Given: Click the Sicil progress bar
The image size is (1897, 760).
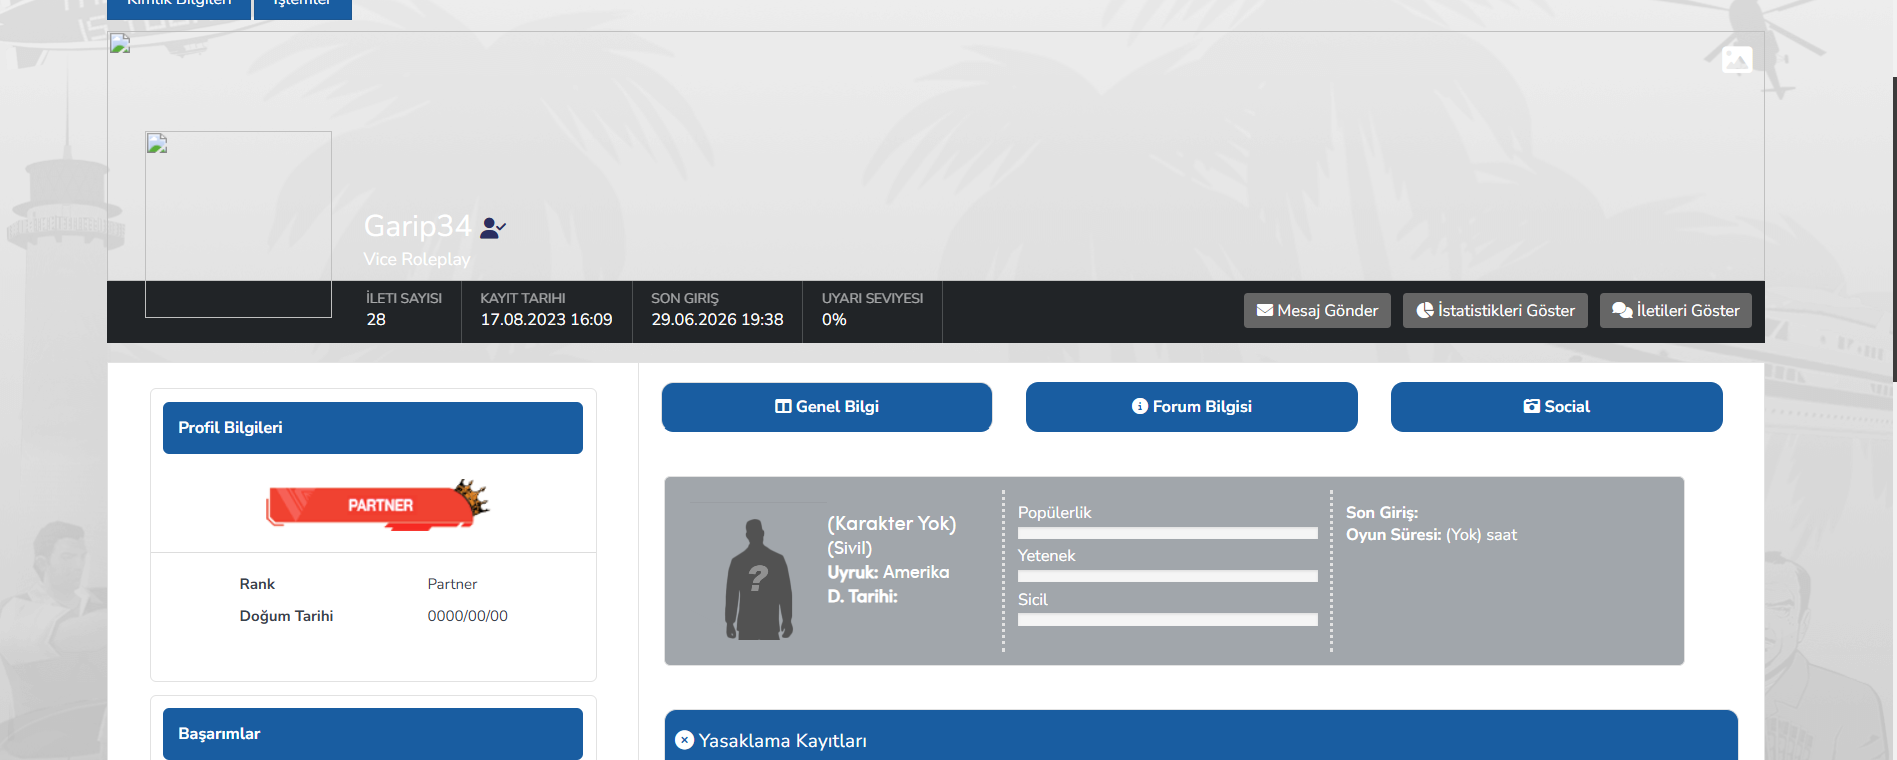Looking at the screenshot, I should coord(1168,620).
